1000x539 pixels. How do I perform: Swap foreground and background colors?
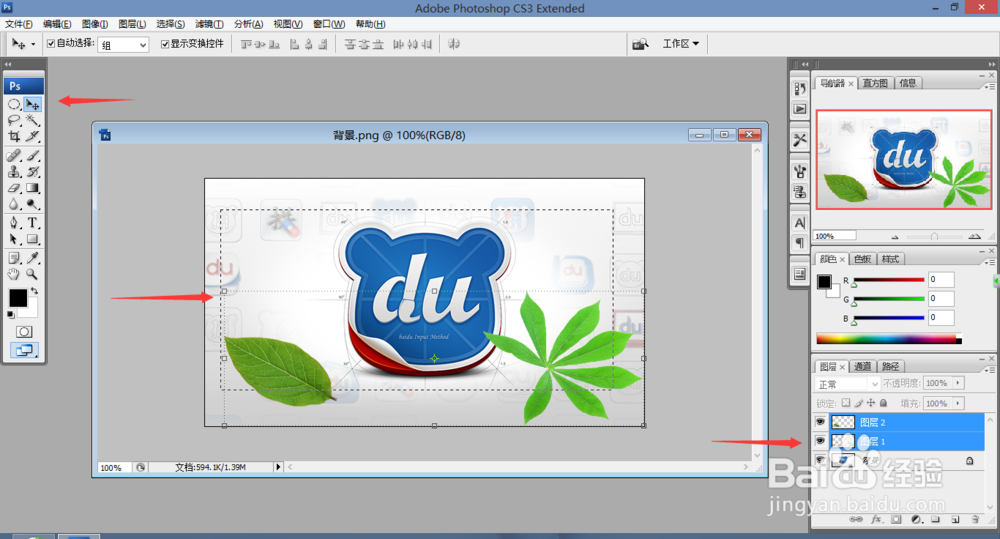(35, 291)
